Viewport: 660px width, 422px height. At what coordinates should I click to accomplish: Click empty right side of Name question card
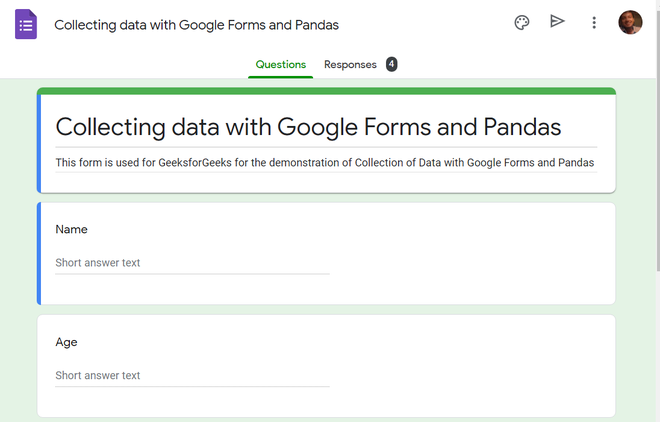point(480,252)
